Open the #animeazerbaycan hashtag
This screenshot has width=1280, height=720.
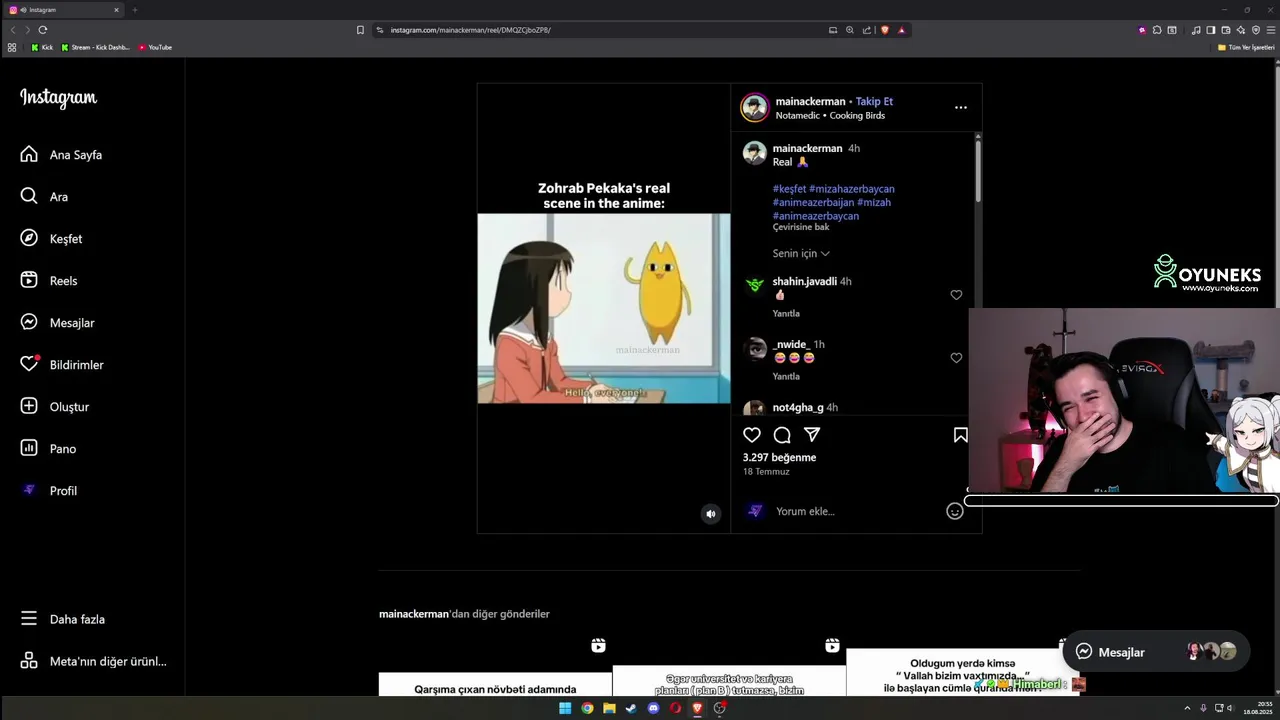click(x=816, y=216)
